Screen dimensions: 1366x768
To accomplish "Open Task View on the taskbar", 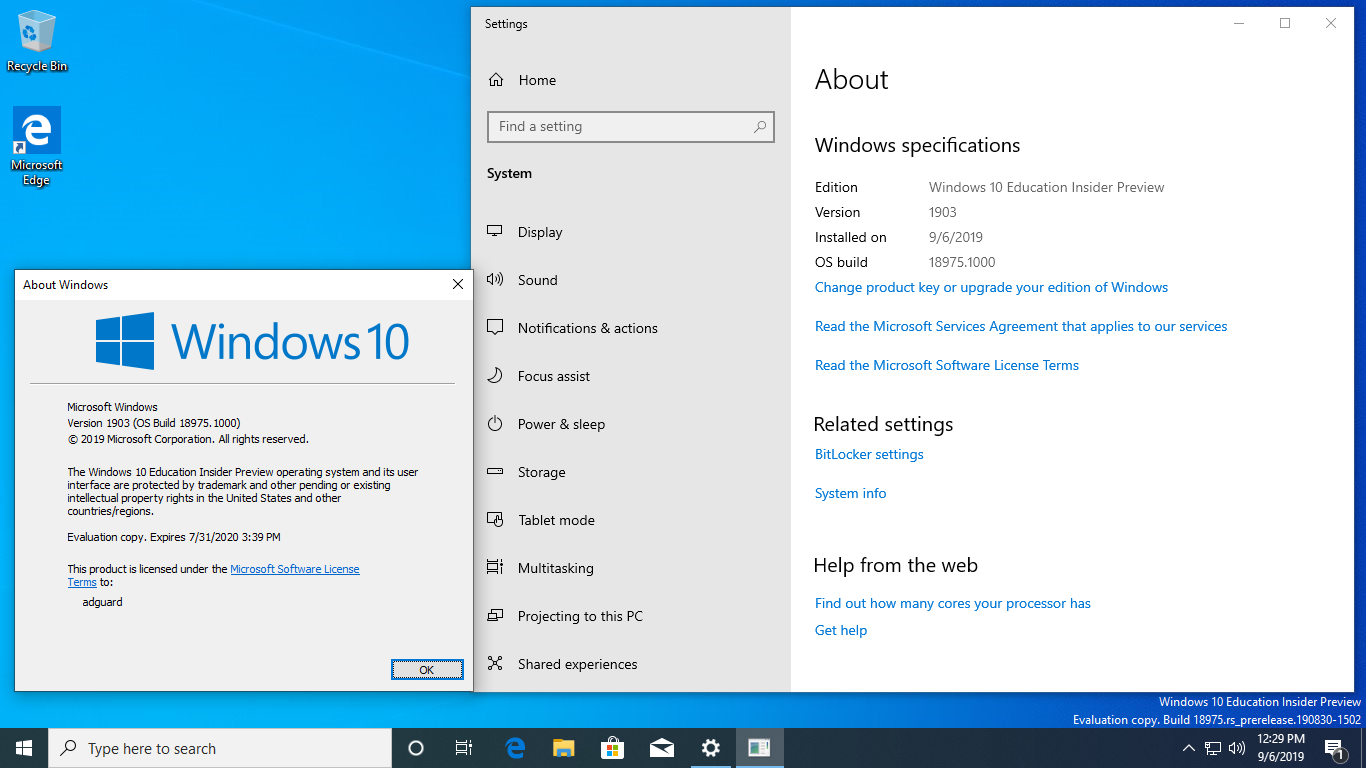I will (464, 748).
